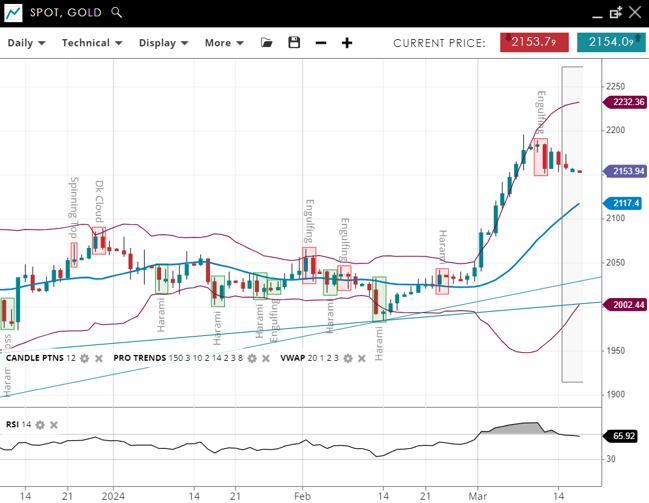Open settings gear for CANDLE PTNS indicator
649x503 pixels.
coord(85,358)
